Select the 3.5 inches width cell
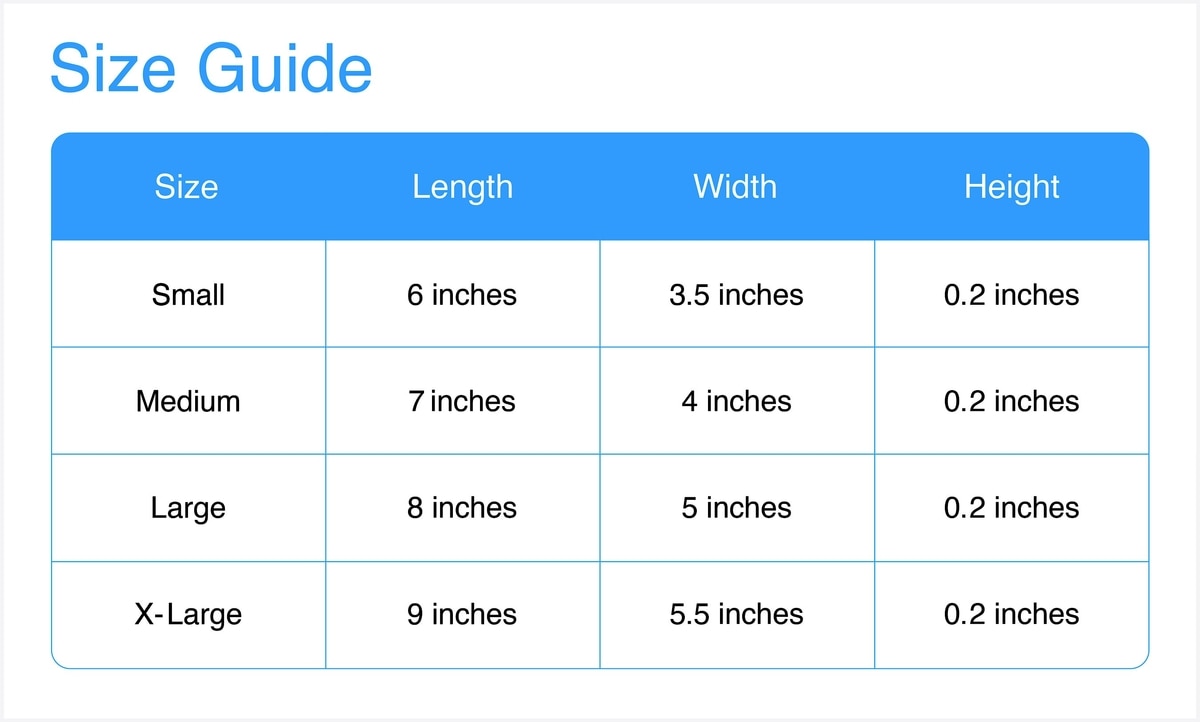 (736, 295)
